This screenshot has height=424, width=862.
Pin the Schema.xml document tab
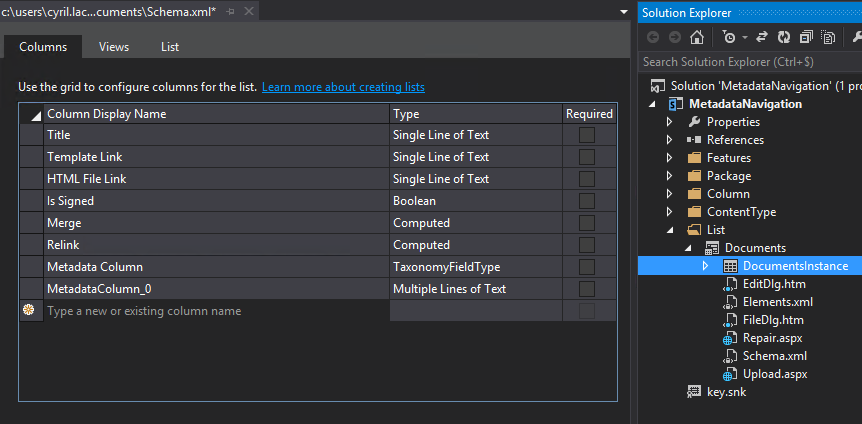point(231,11)
